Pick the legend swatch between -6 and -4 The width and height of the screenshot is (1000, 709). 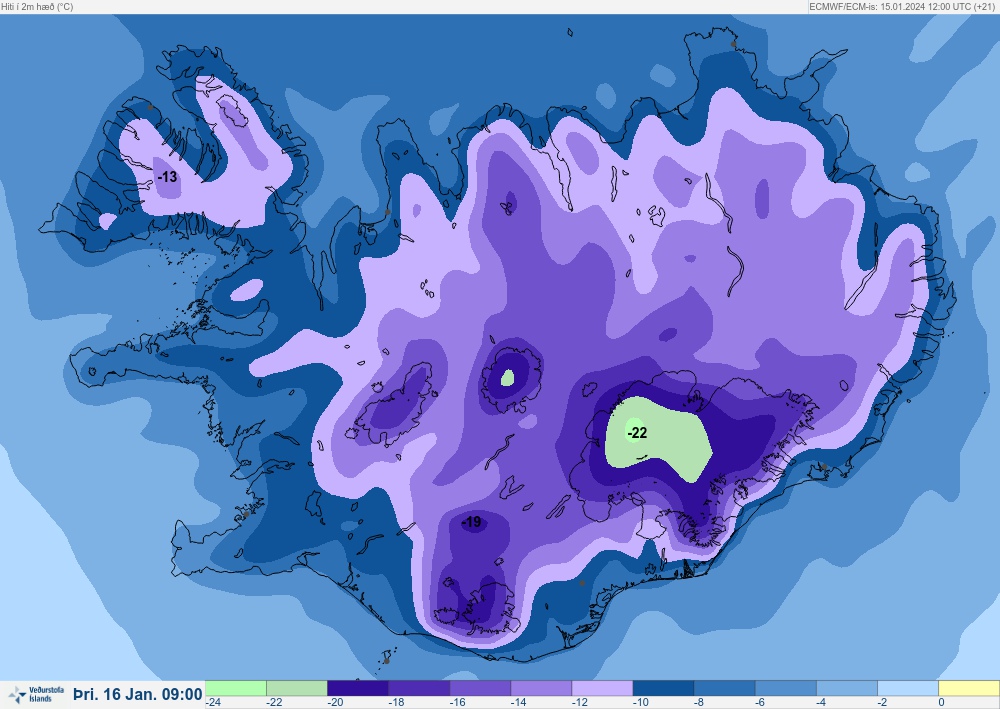[786, 688]
